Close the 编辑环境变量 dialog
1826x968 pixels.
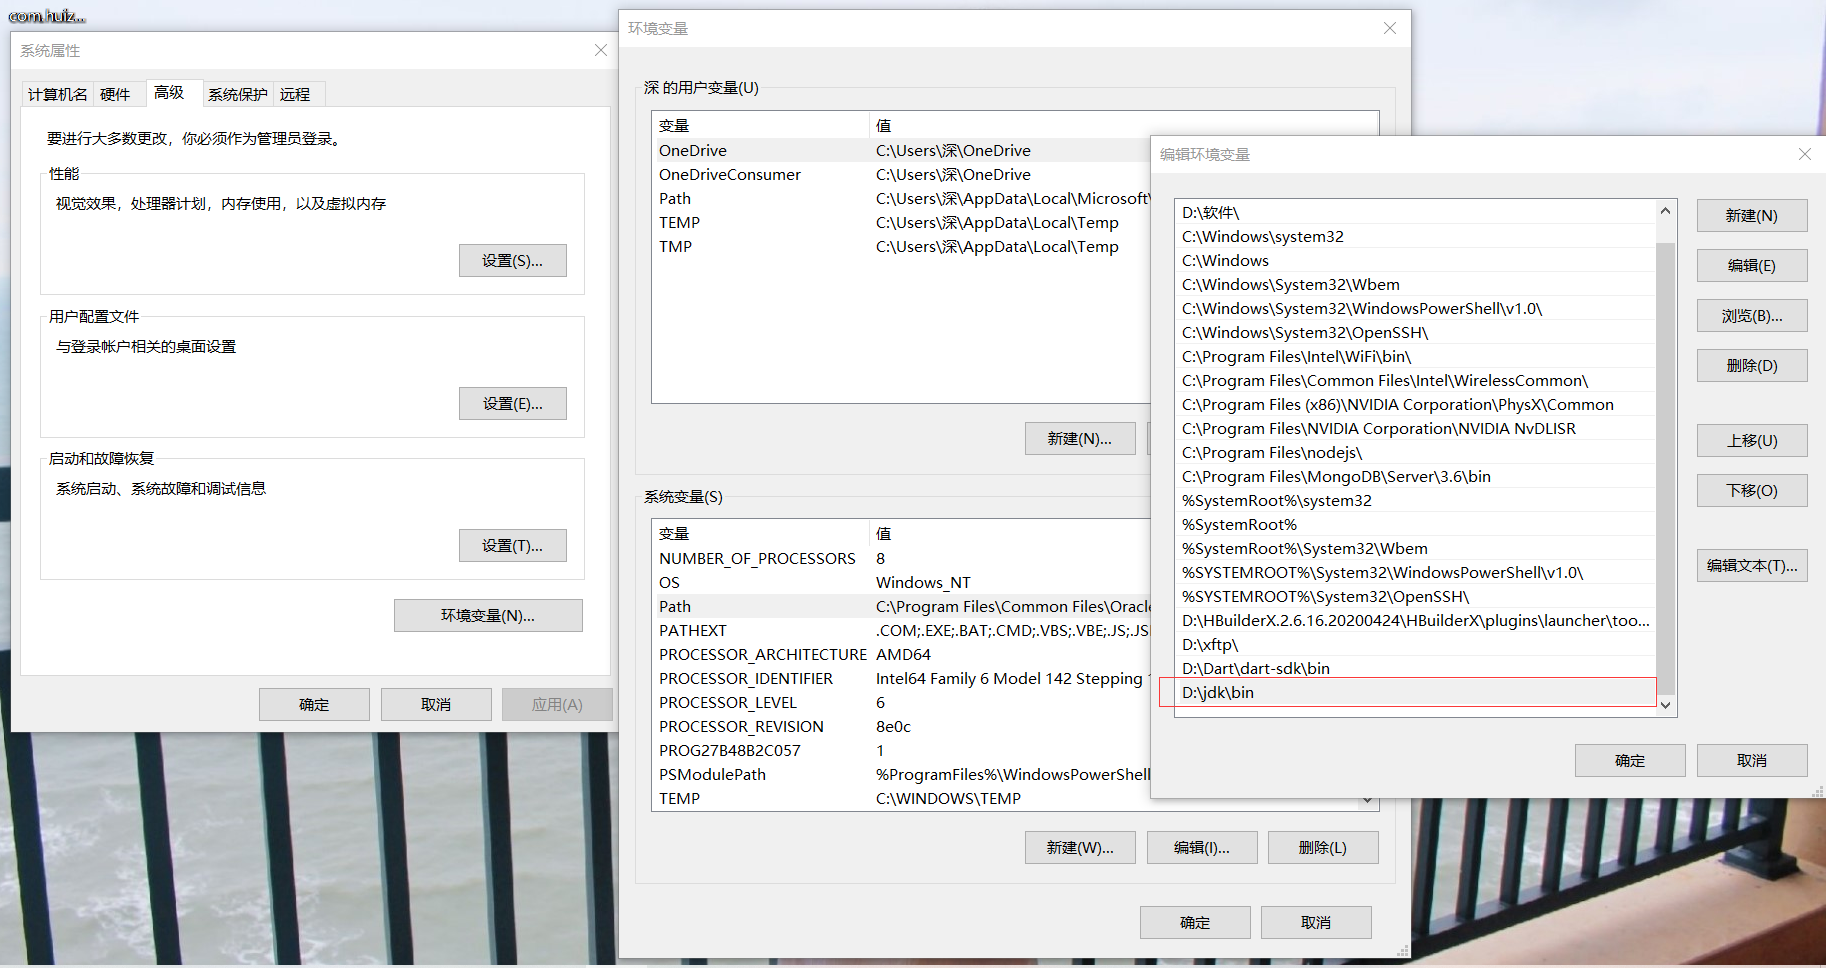pos(1804,154)
